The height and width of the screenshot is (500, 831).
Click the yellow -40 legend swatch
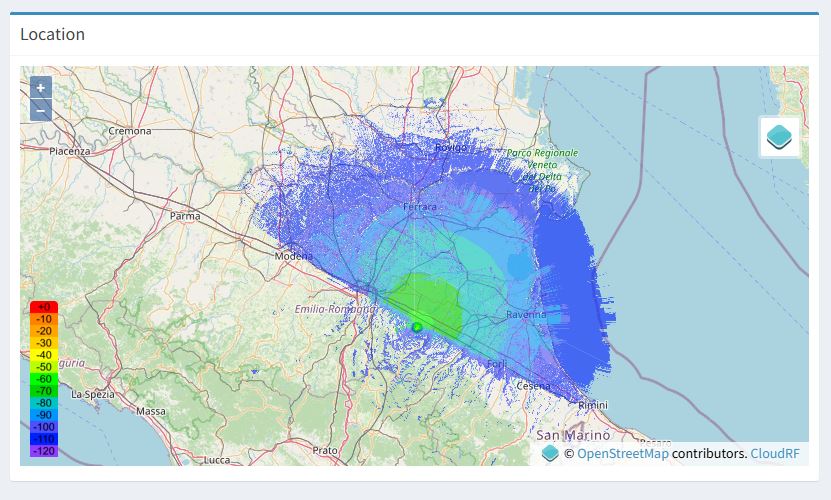(44, 355)
